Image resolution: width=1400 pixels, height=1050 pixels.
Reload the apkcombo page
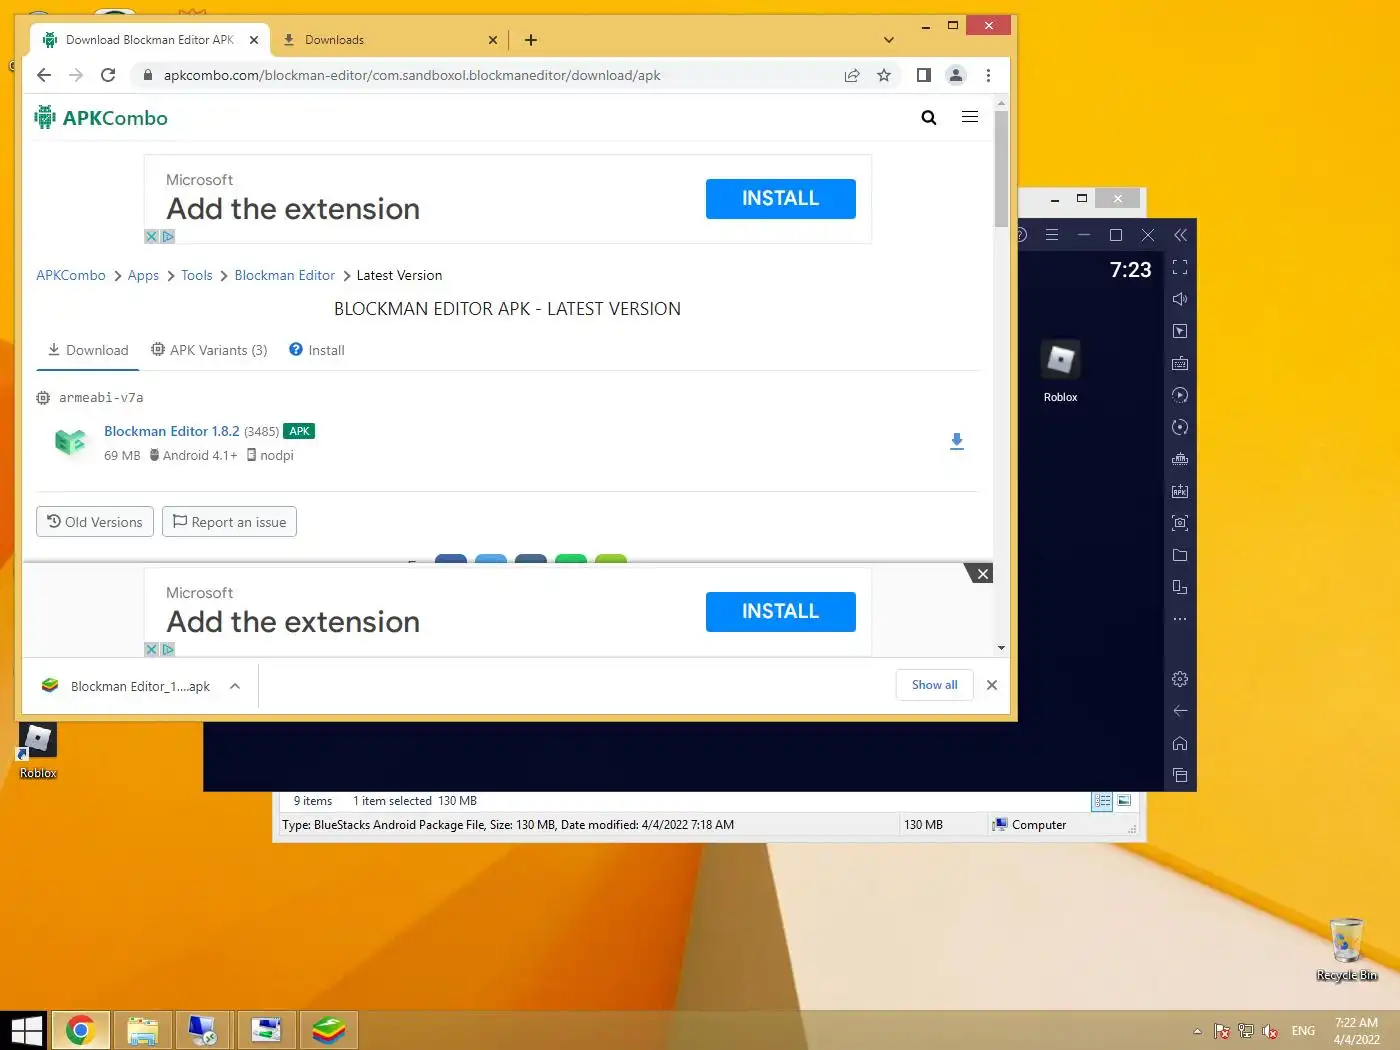(x=108, y=75)
